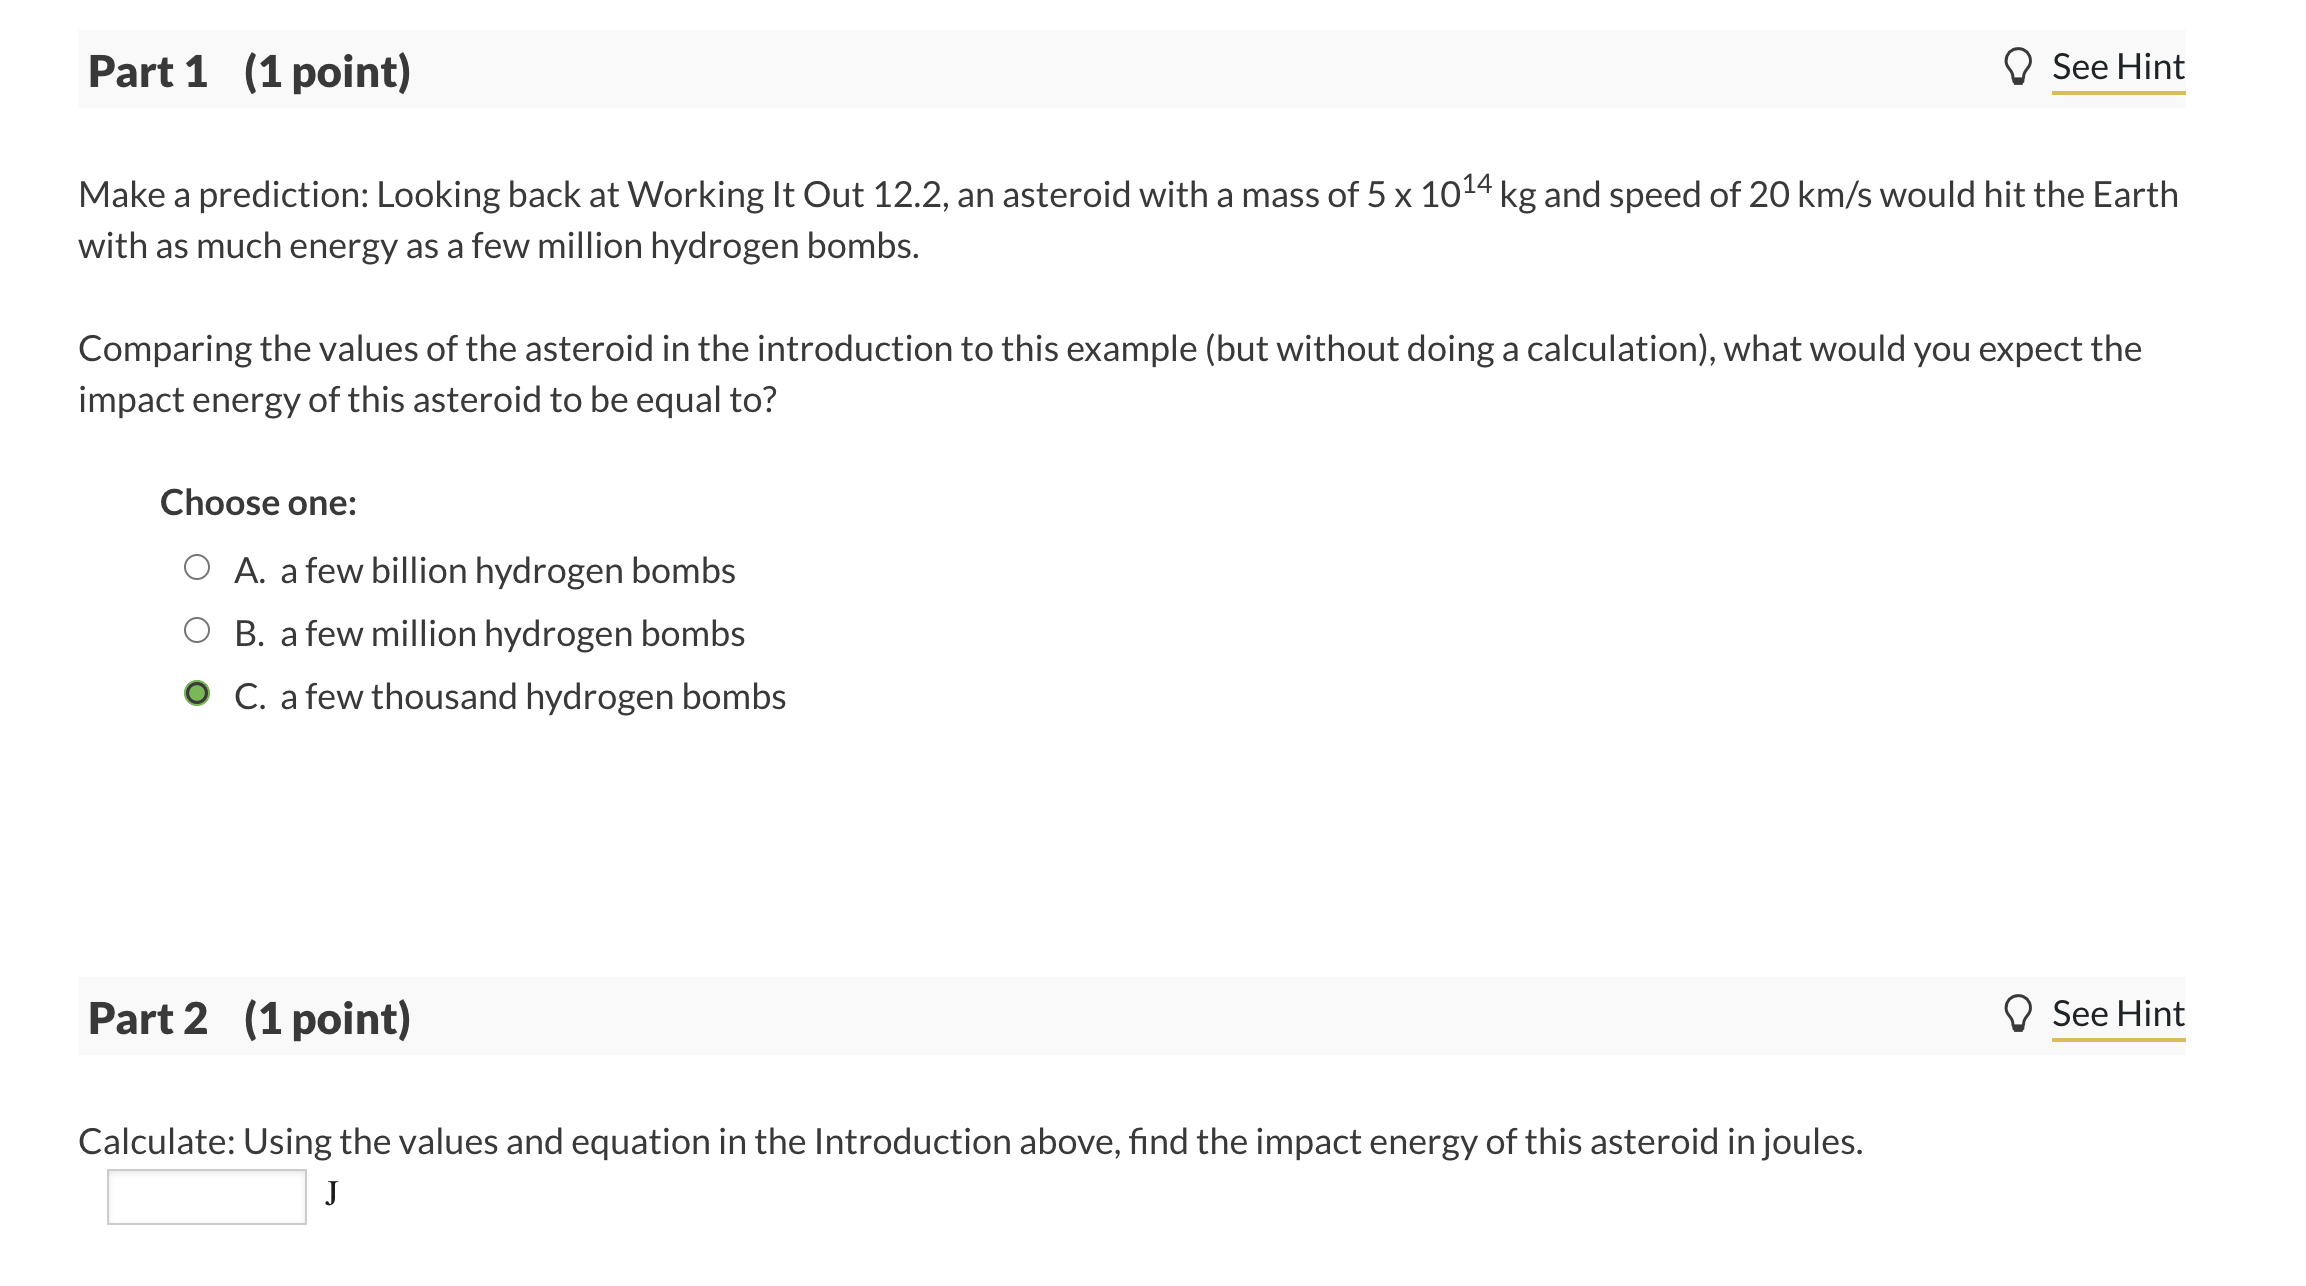2306x1286 pixels.
Task: Select answer C, a few thousand hydrogen bombs
Action: [199, 692]
